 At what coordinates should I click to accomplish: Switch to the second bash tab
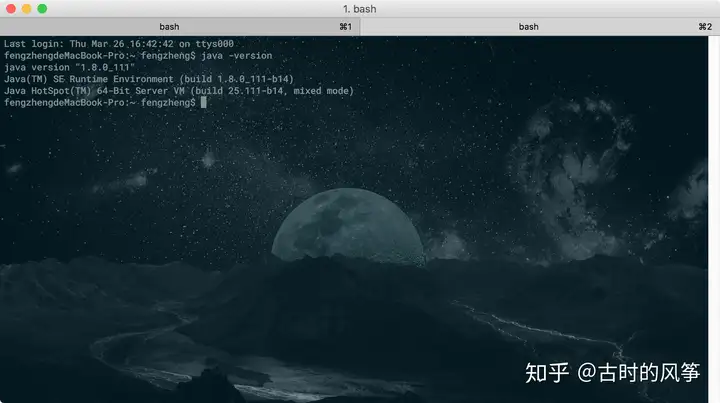coord(540,27)
